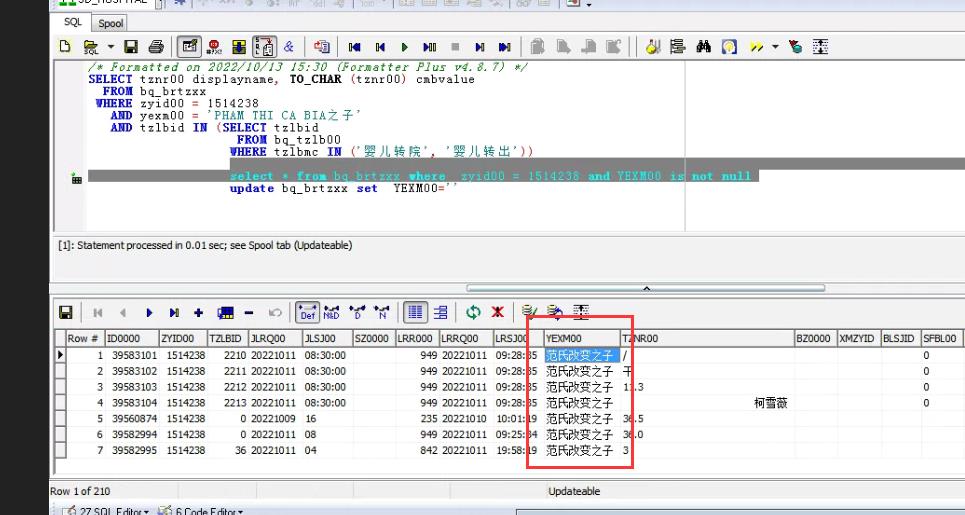Click the red stop-on-error icon
The width and height of the screenshot is (965, 515).
click(x=214, y=47)
